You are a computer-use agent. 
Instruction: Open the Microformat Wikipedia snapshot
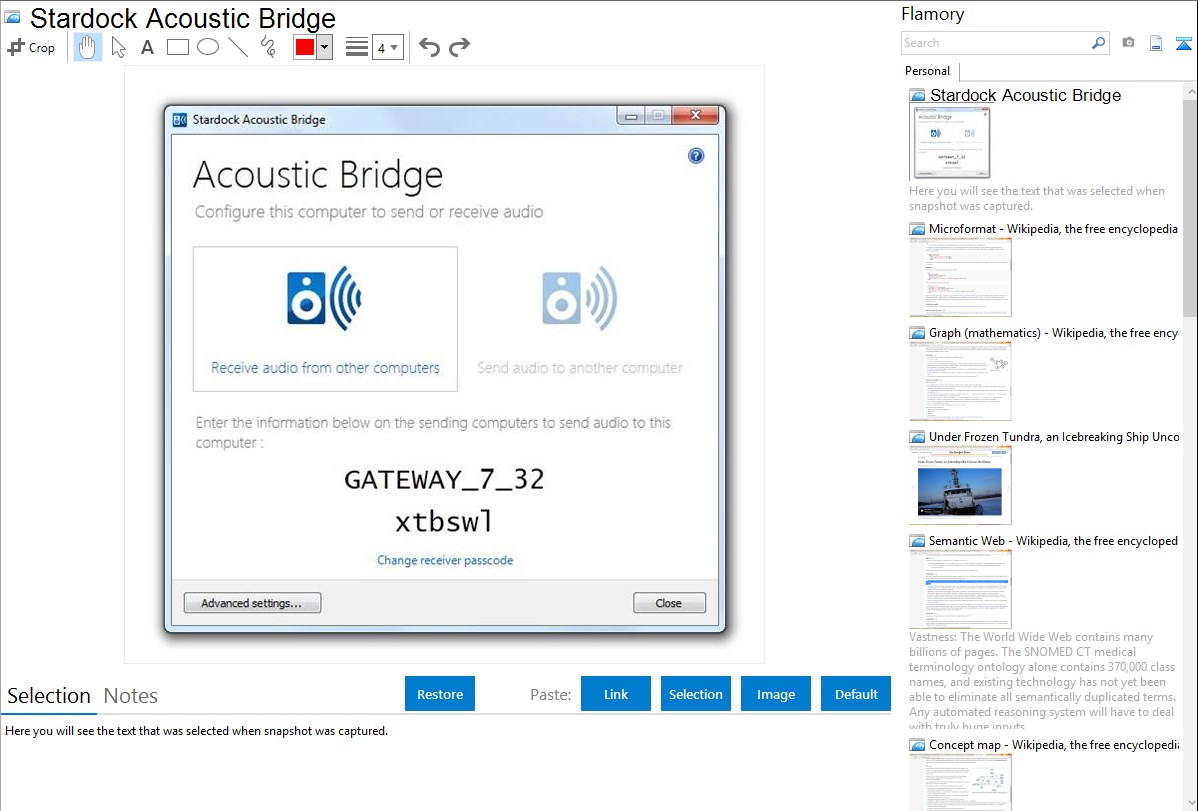point(1053,229)
